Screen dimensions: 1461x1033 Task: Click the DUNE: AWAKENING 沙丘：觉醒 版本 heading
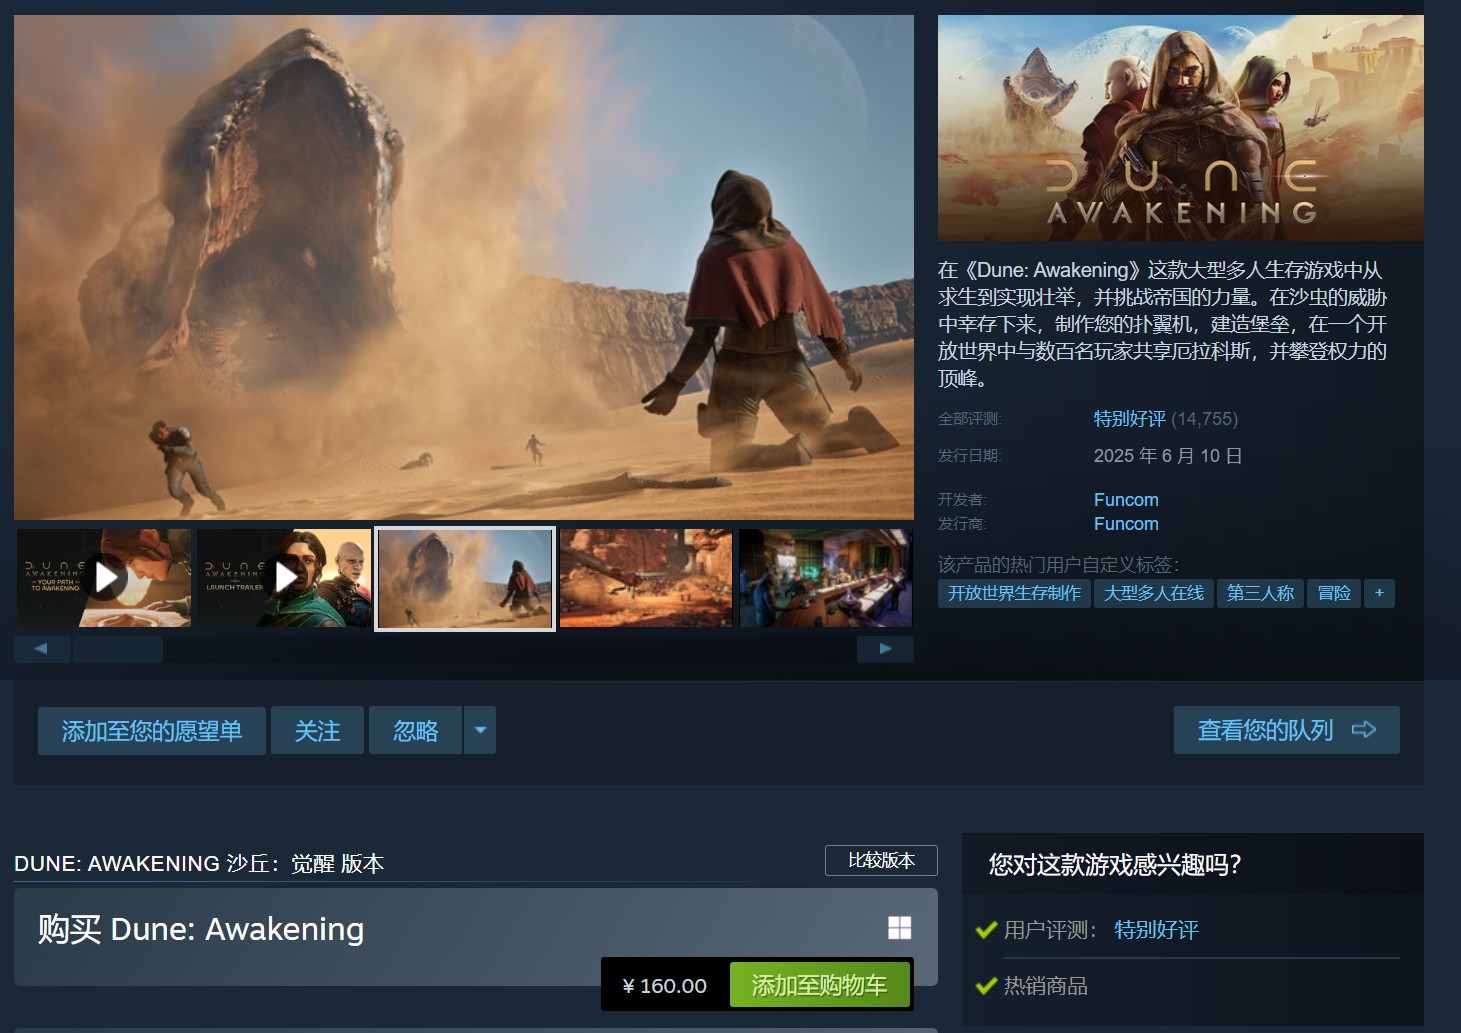(199, 863)
